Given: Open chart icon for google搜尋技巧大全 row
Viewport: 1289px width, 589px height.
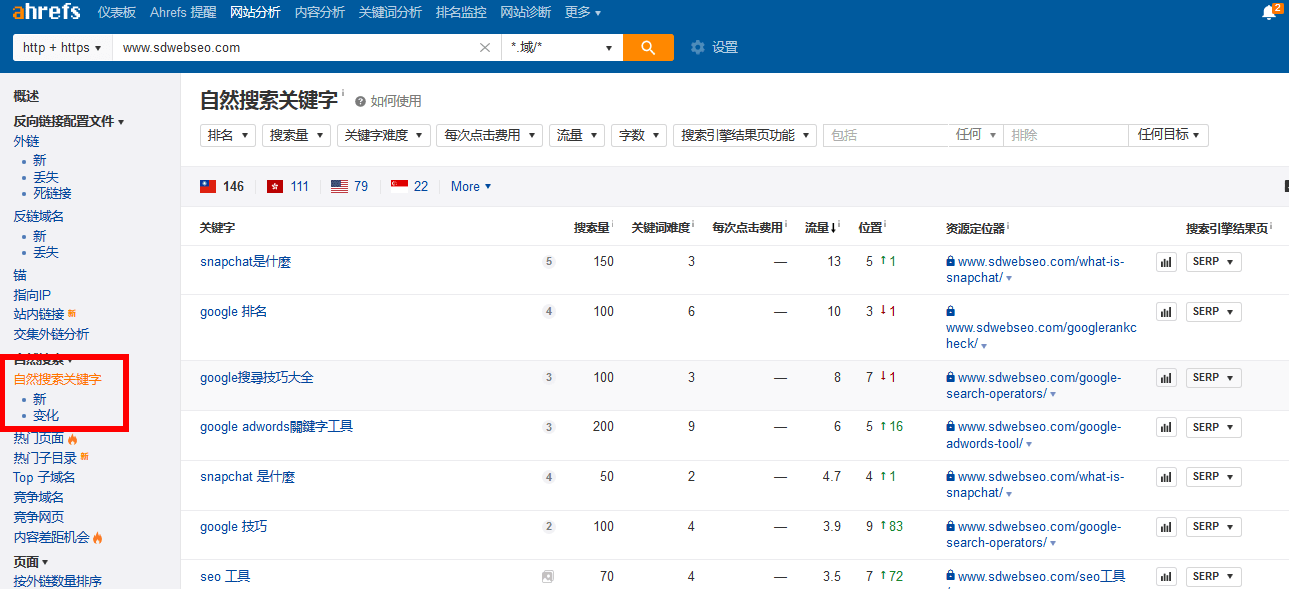Looking at the screenshot, I should (1166, 378).
